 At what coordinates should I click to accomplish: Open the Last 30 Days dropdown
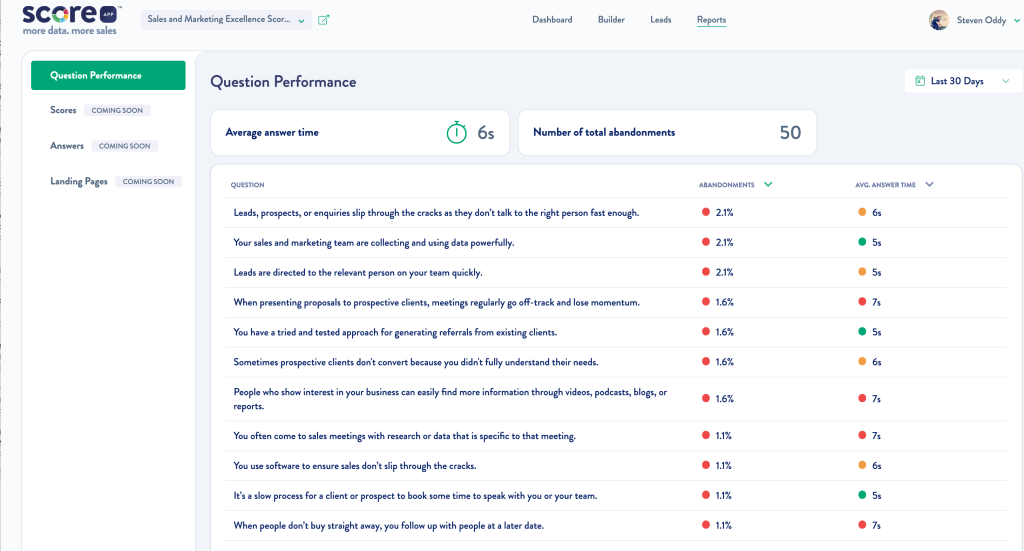(963, 81)
